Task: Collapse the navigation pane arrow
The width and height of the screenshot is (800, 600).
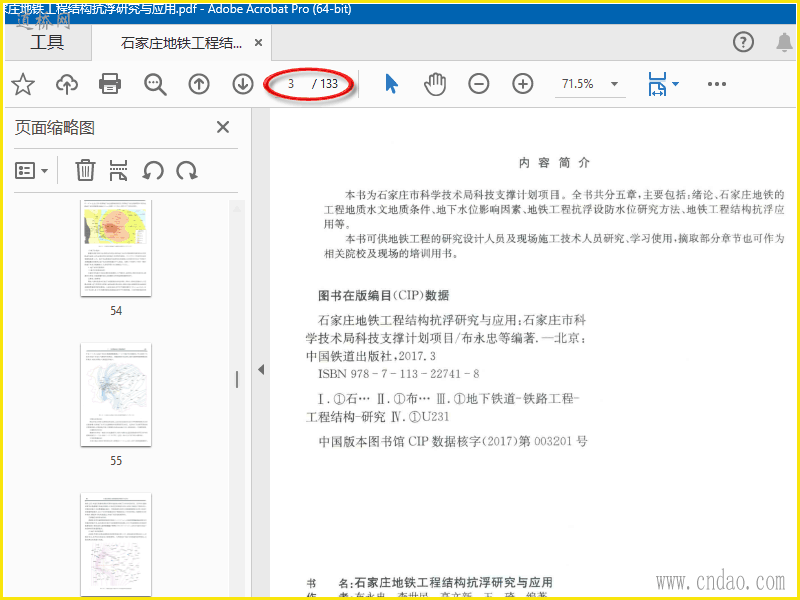Action: 261,369
